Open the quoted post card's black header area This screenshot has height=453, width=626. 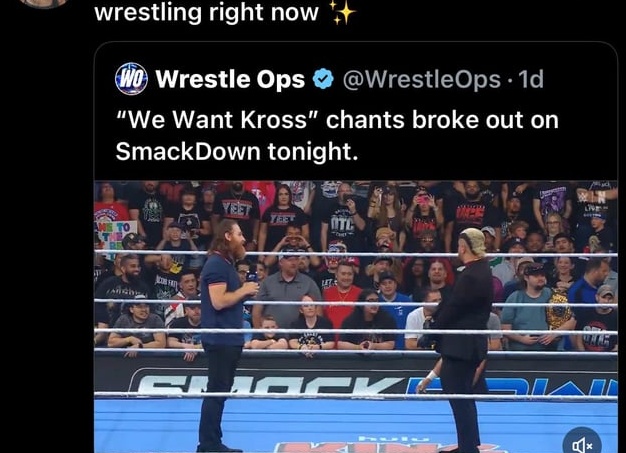pos(356,111)
